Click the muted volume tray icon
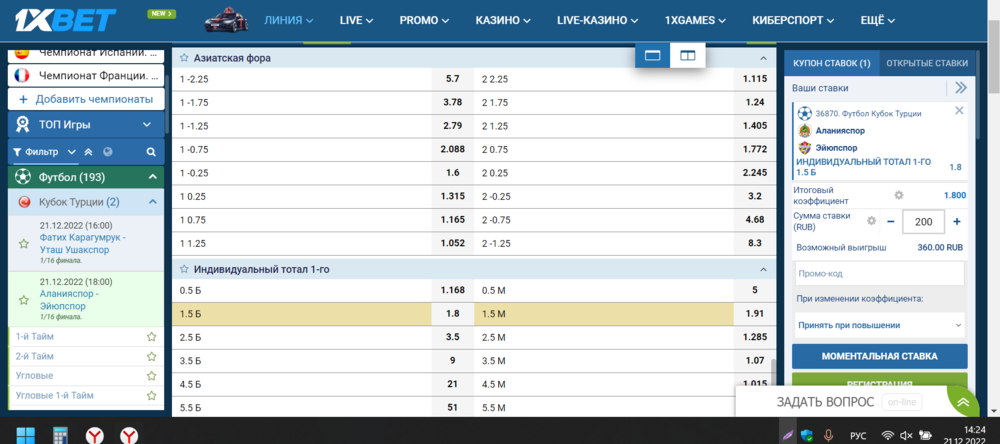The height and width of the screenshot is (444, 1000). click(x=906, y=436)
